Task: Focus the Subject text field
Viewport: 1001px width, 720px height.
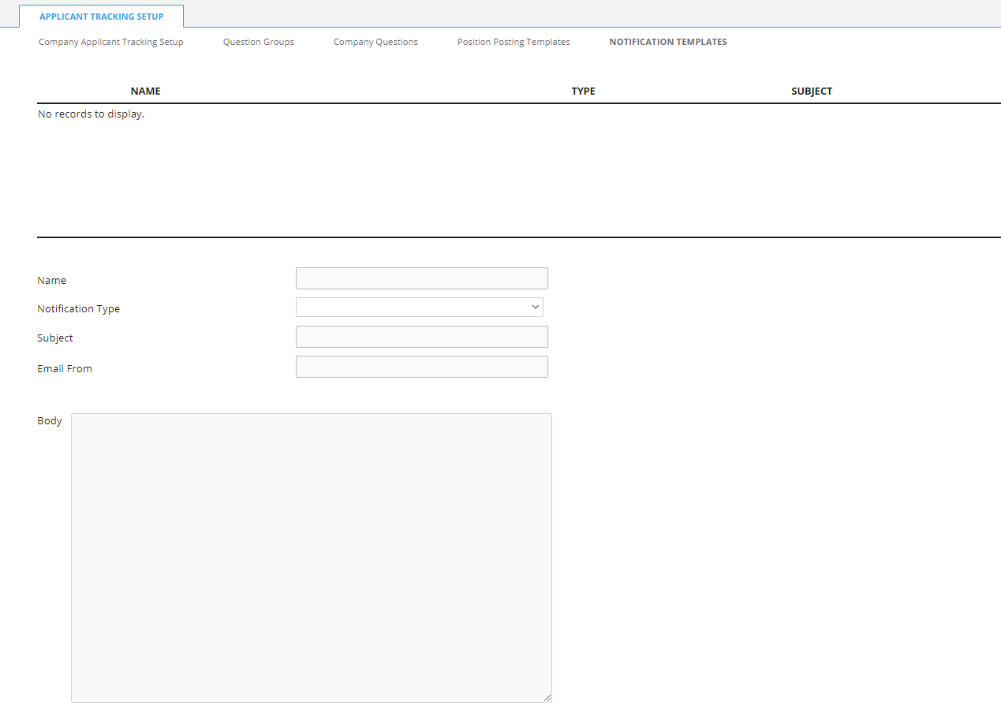Action: [421, 337]
